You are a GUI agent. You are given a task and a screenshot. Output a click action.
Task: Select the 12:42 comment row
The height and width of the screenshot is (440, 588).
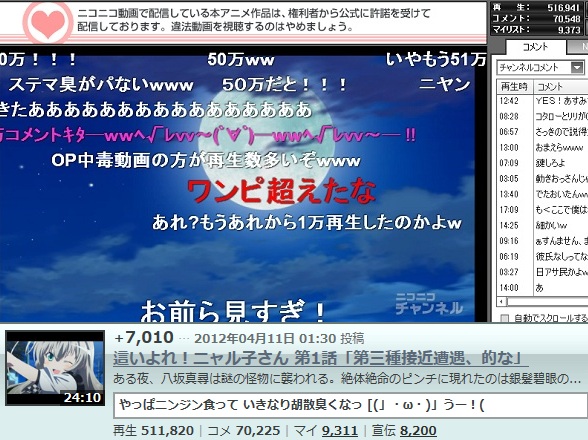coord(543,101)
